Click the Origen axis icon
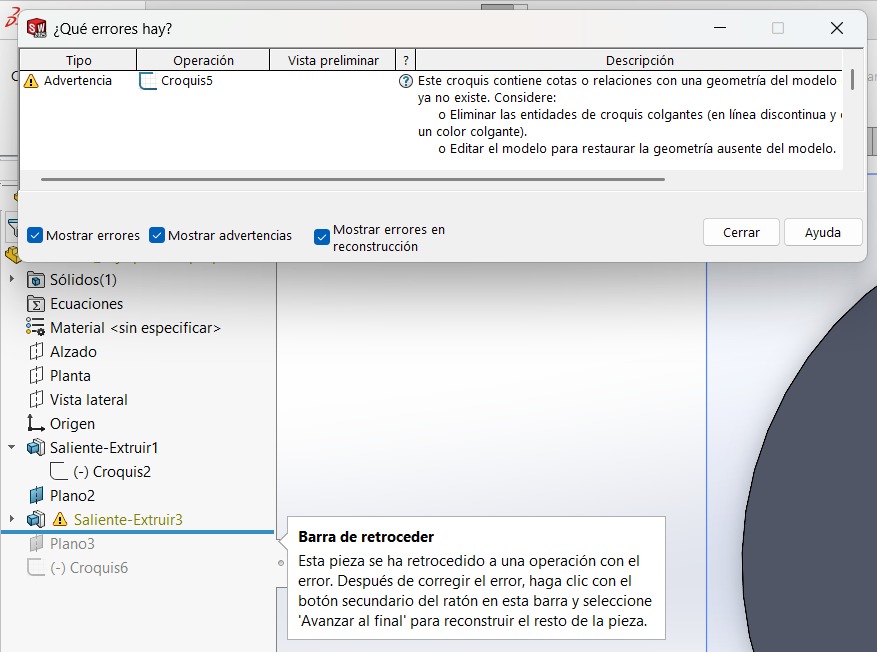 [x=36, y=423]
